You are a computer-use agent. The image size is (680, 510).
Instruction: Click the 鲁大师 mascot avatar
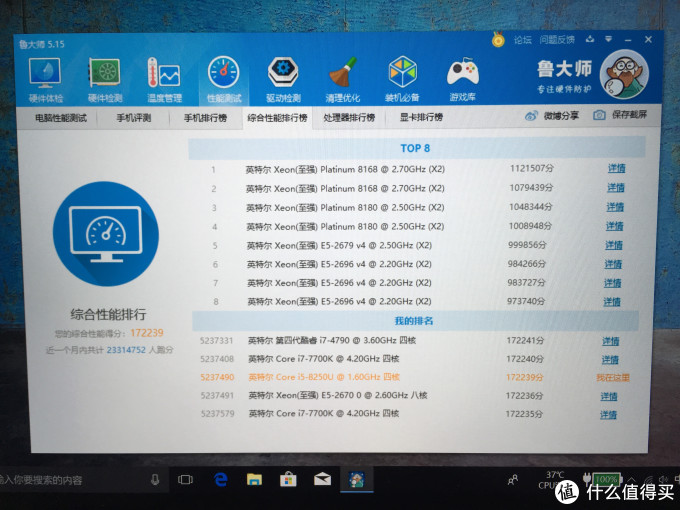pos(624,74)
